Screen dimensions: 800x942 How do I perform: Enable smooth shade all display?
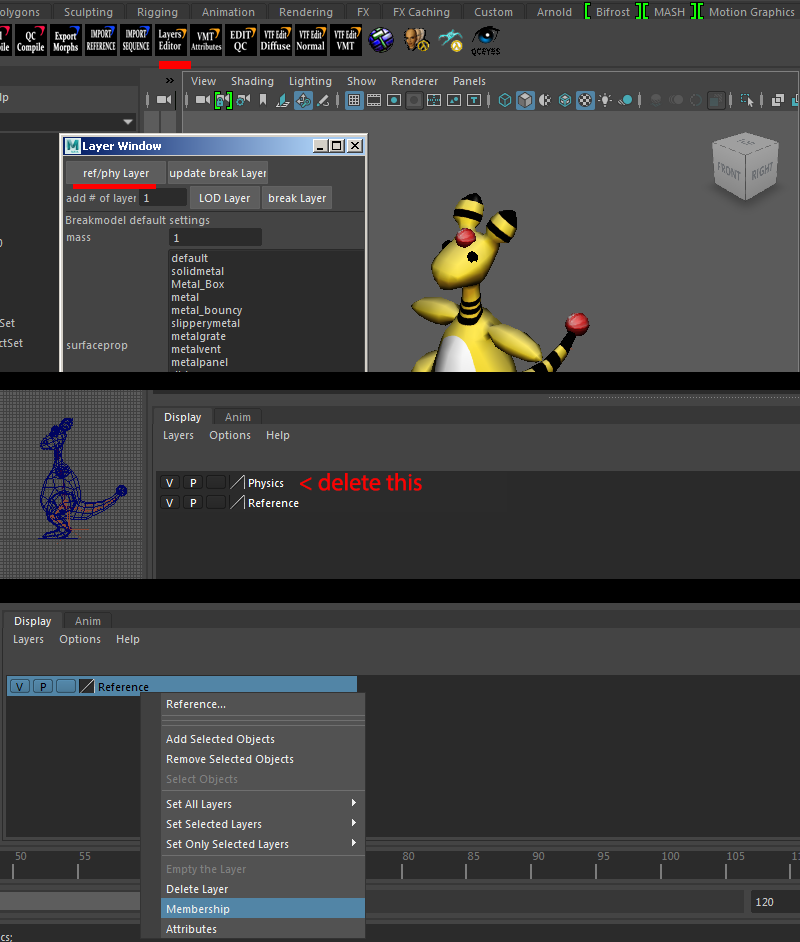pyautogui.click(x=525, y=100)
